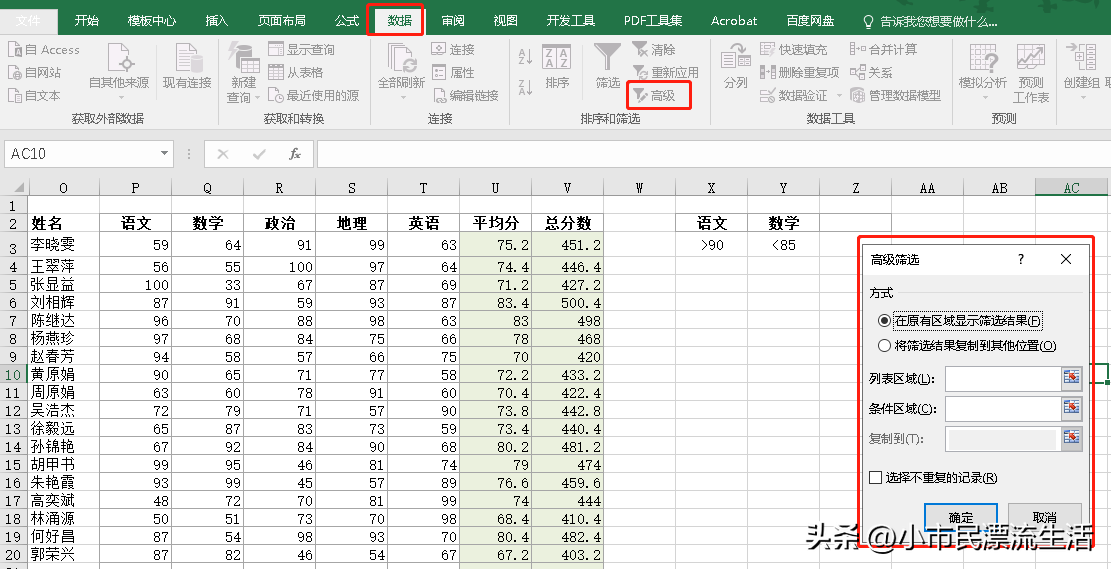
Task: Open the 排序 sort dialog
Action: click(557, 67)
